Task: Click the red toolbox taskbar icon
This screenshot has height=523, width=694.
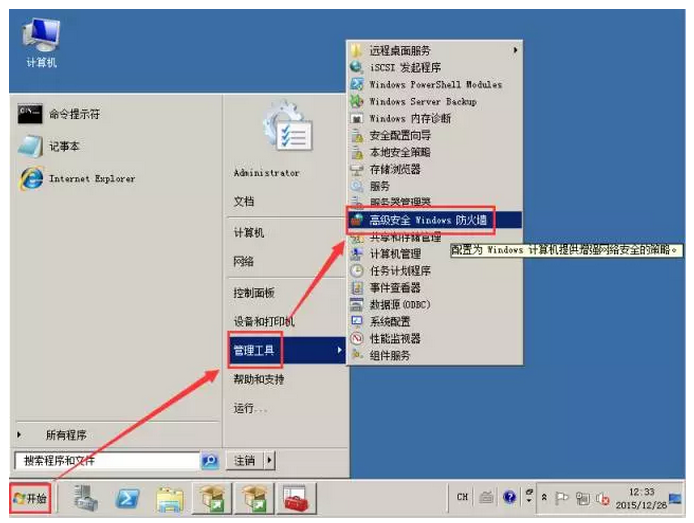Action: click(x=297, y=499)
